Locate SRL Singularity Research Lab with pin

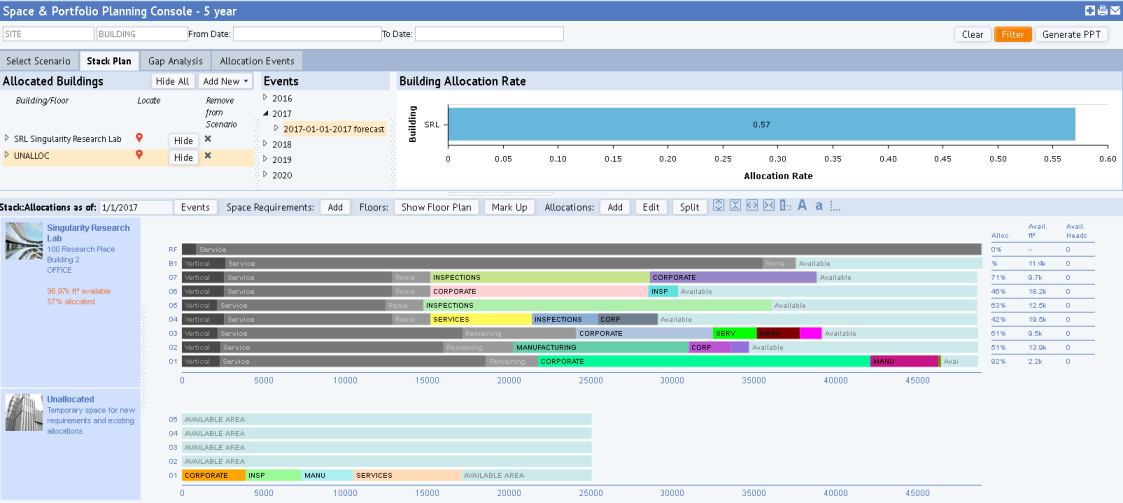[140, 138]
